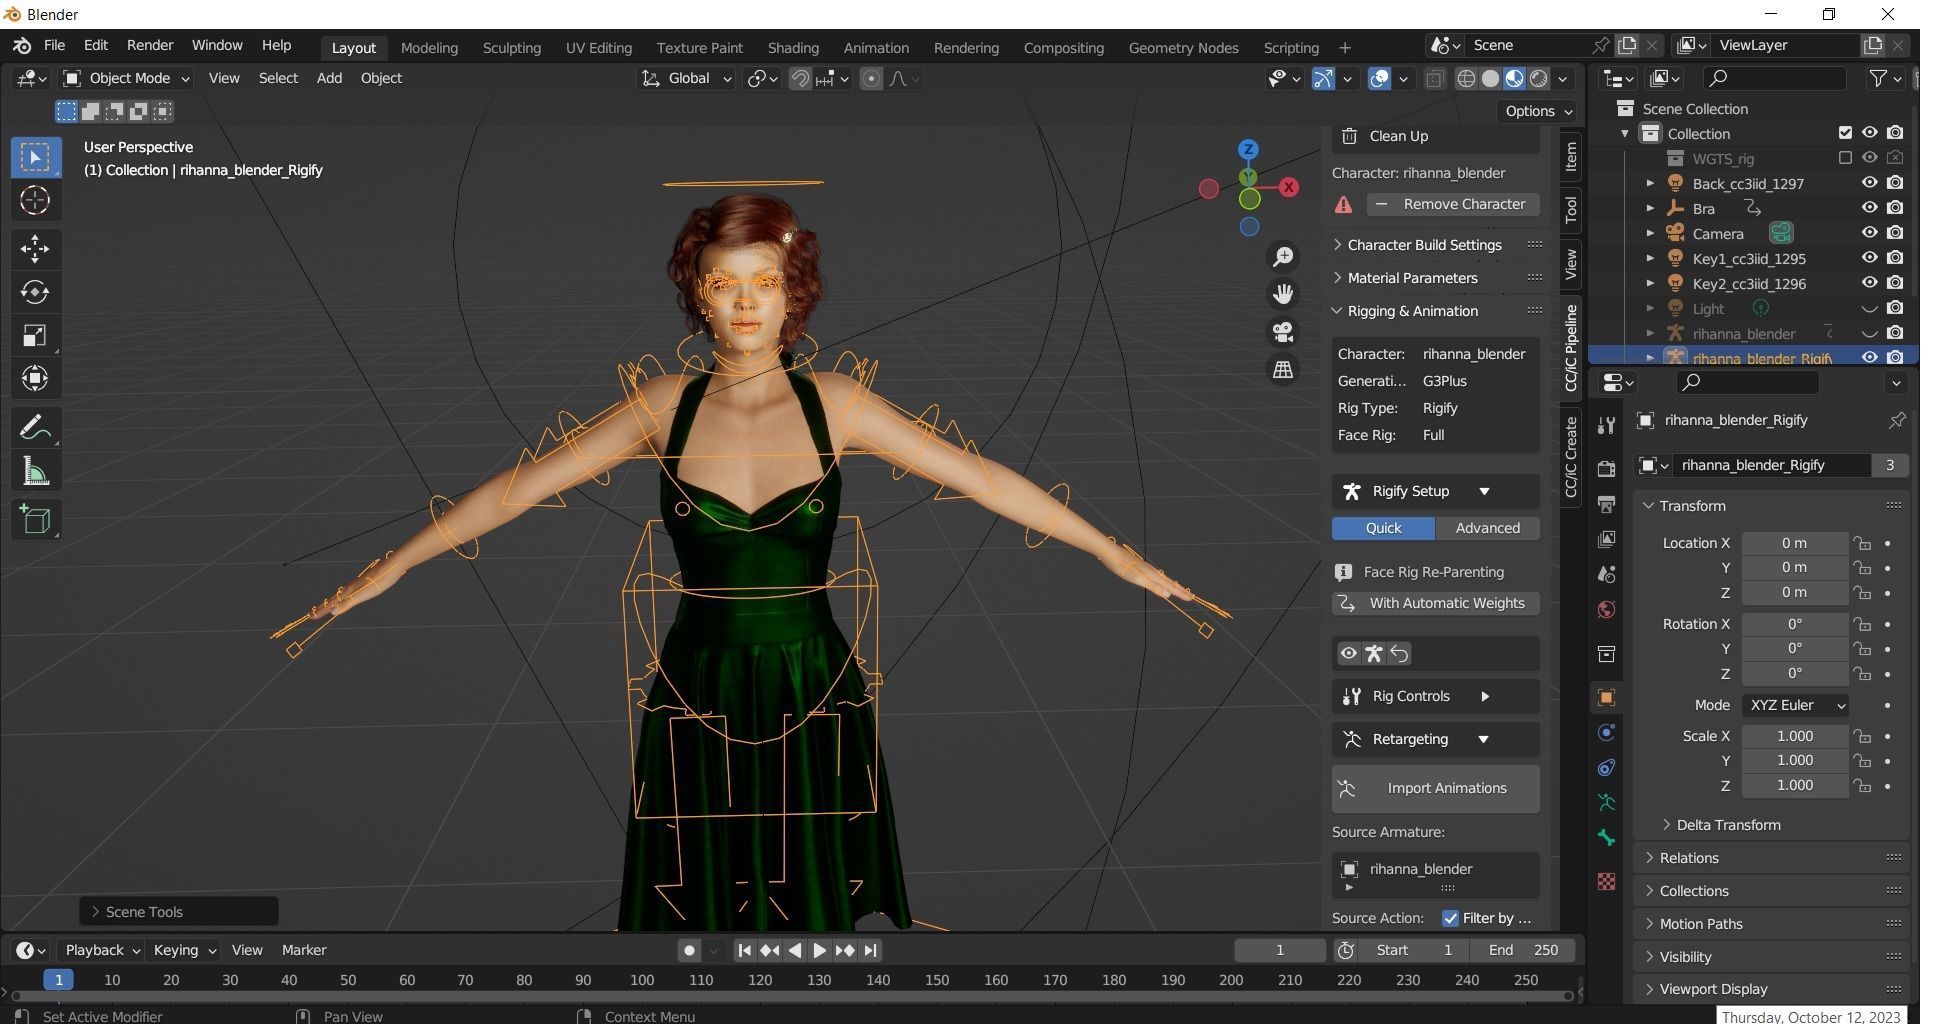Open the Options dropdown in viewport

pyautogui.click(x=1538, y=111)
